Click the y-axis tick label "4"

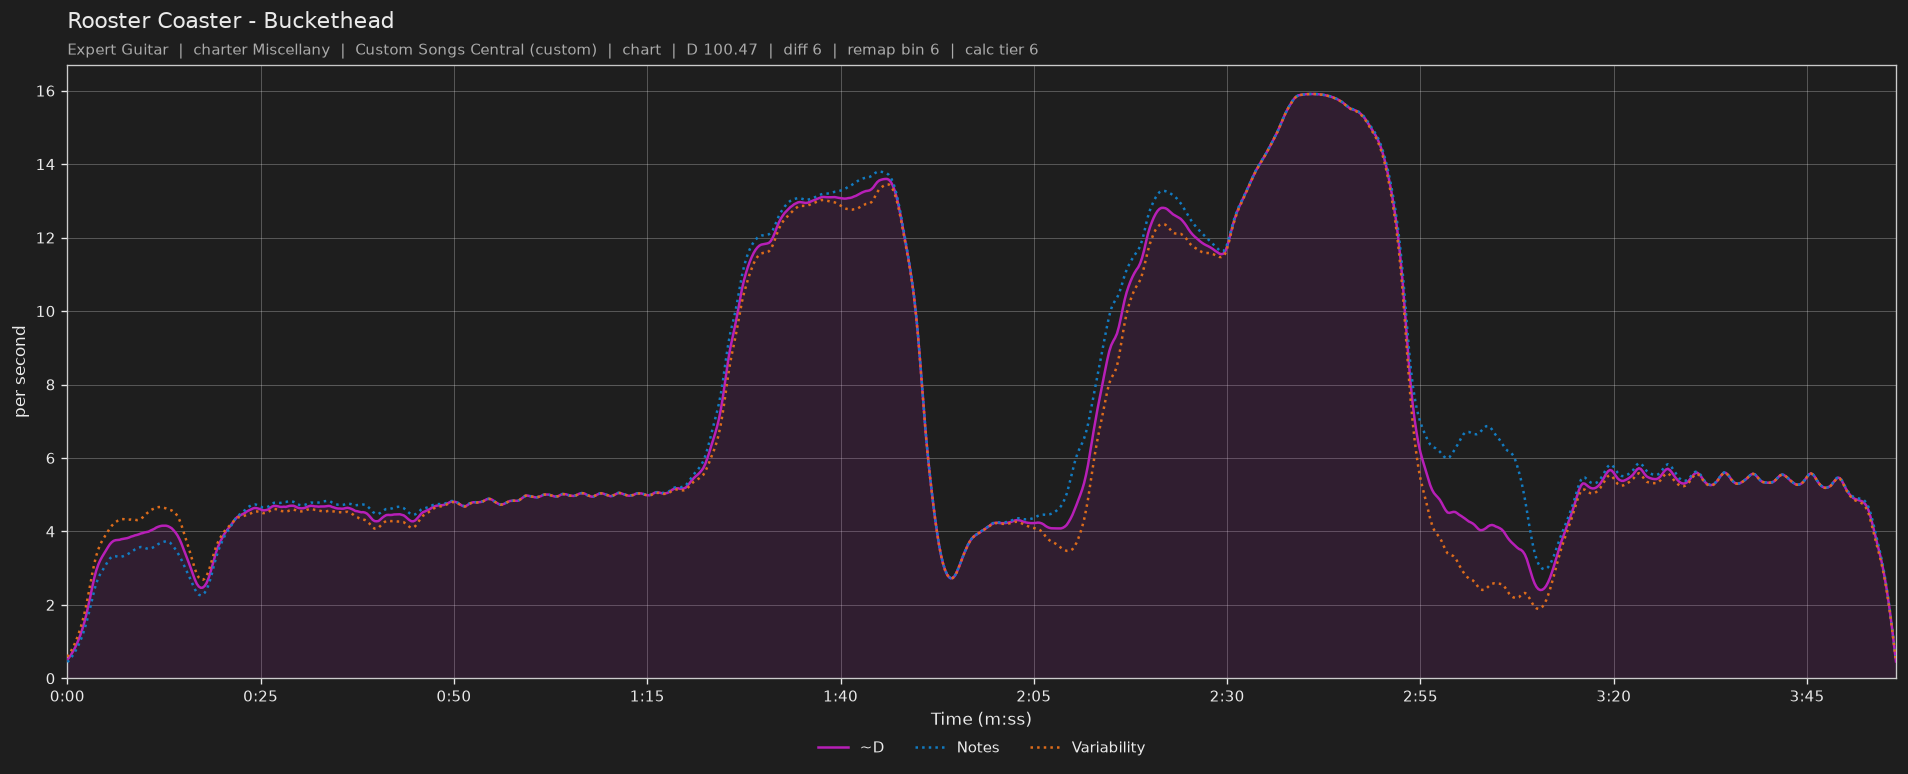51,533
